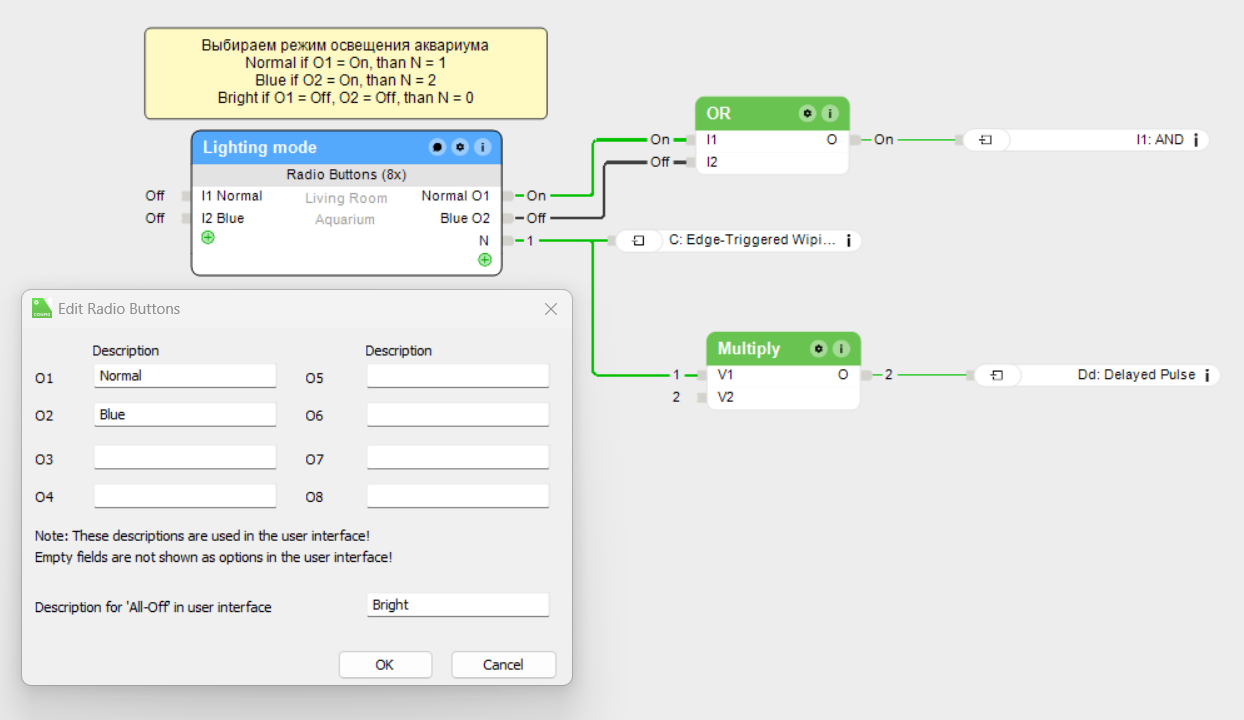The image size is (1244, 720).
Task: Click the Blue O2 output label
Action: point(465,218)
